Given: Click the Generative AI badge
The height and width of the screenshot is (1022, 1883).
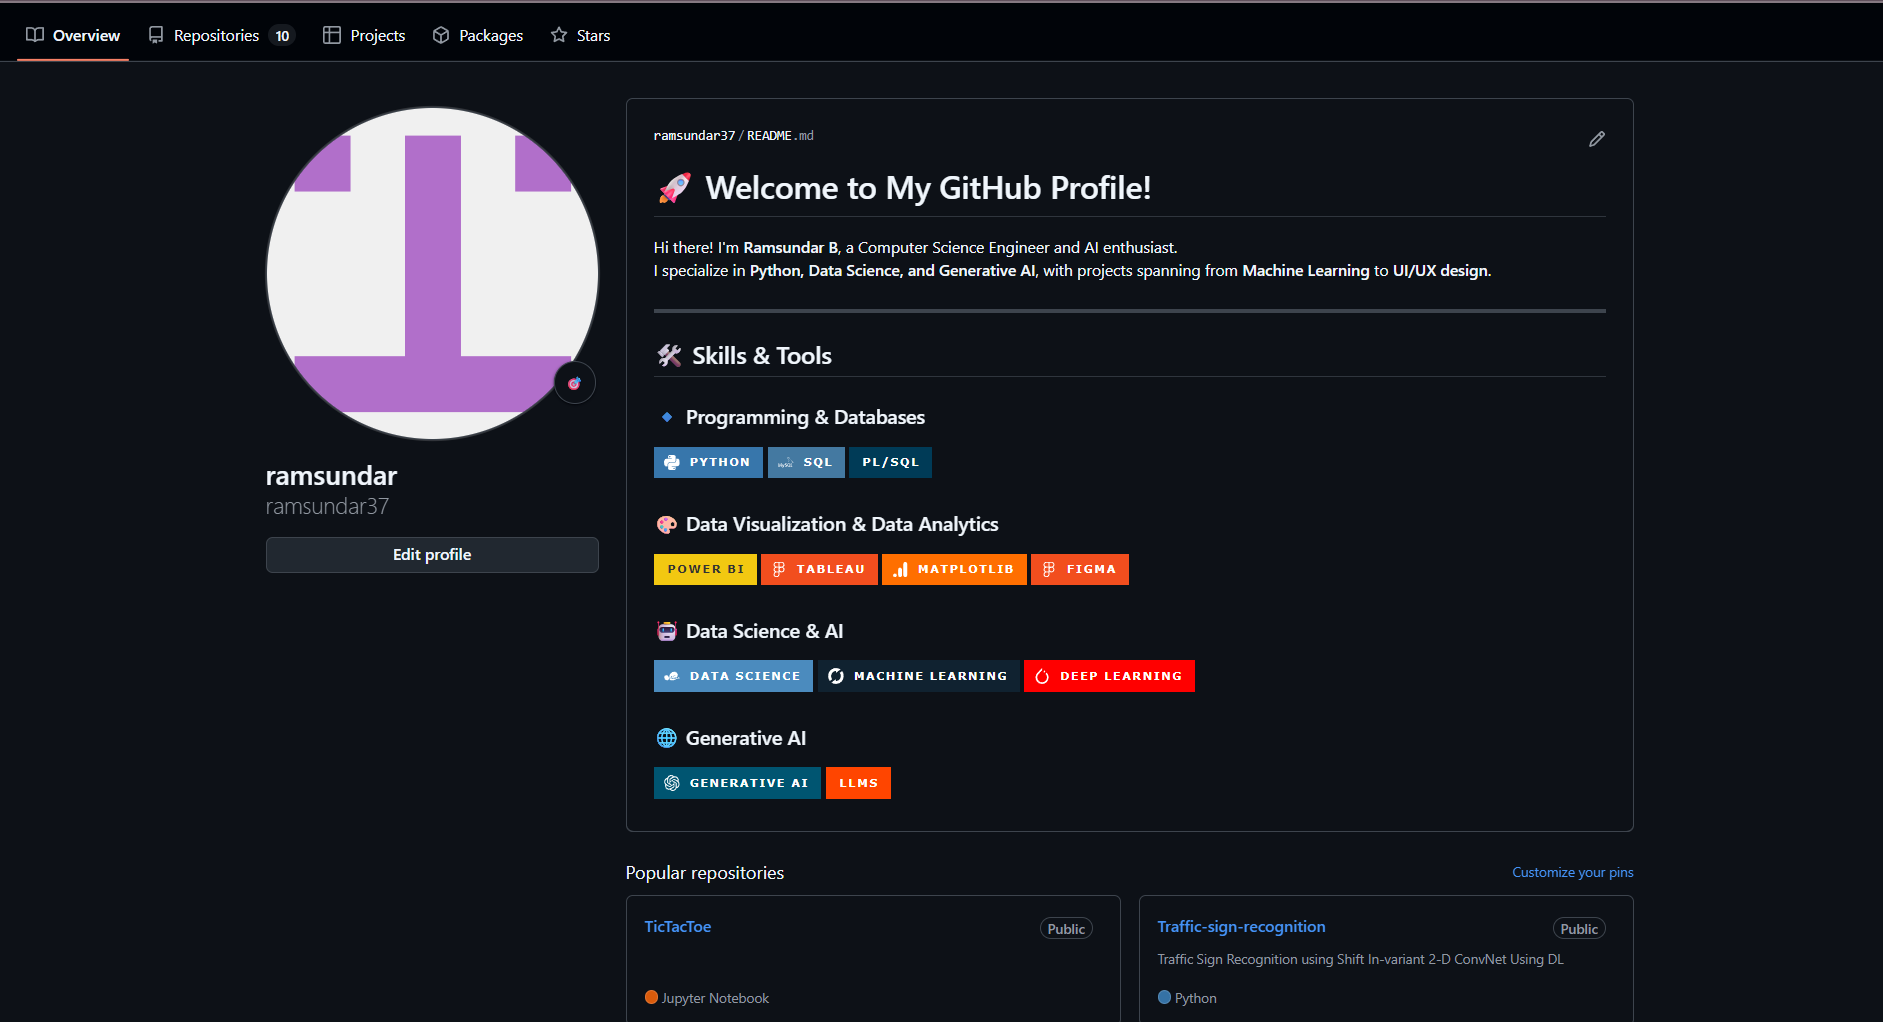Looking at the screenshot, I should click(737, 783).
